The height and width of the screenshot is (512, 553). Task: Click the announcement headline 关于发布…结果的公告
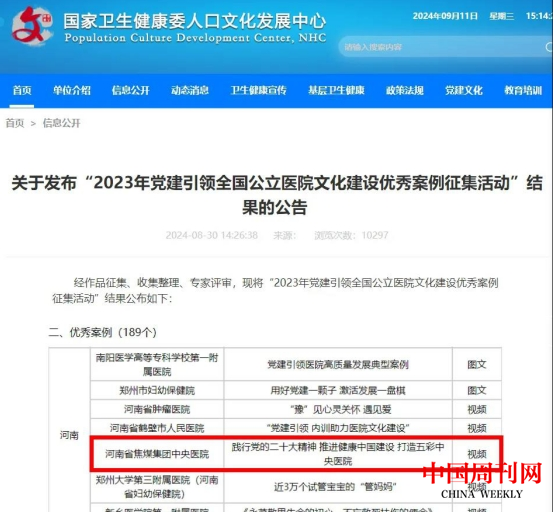pyautogui.click(x=277, y=195)
